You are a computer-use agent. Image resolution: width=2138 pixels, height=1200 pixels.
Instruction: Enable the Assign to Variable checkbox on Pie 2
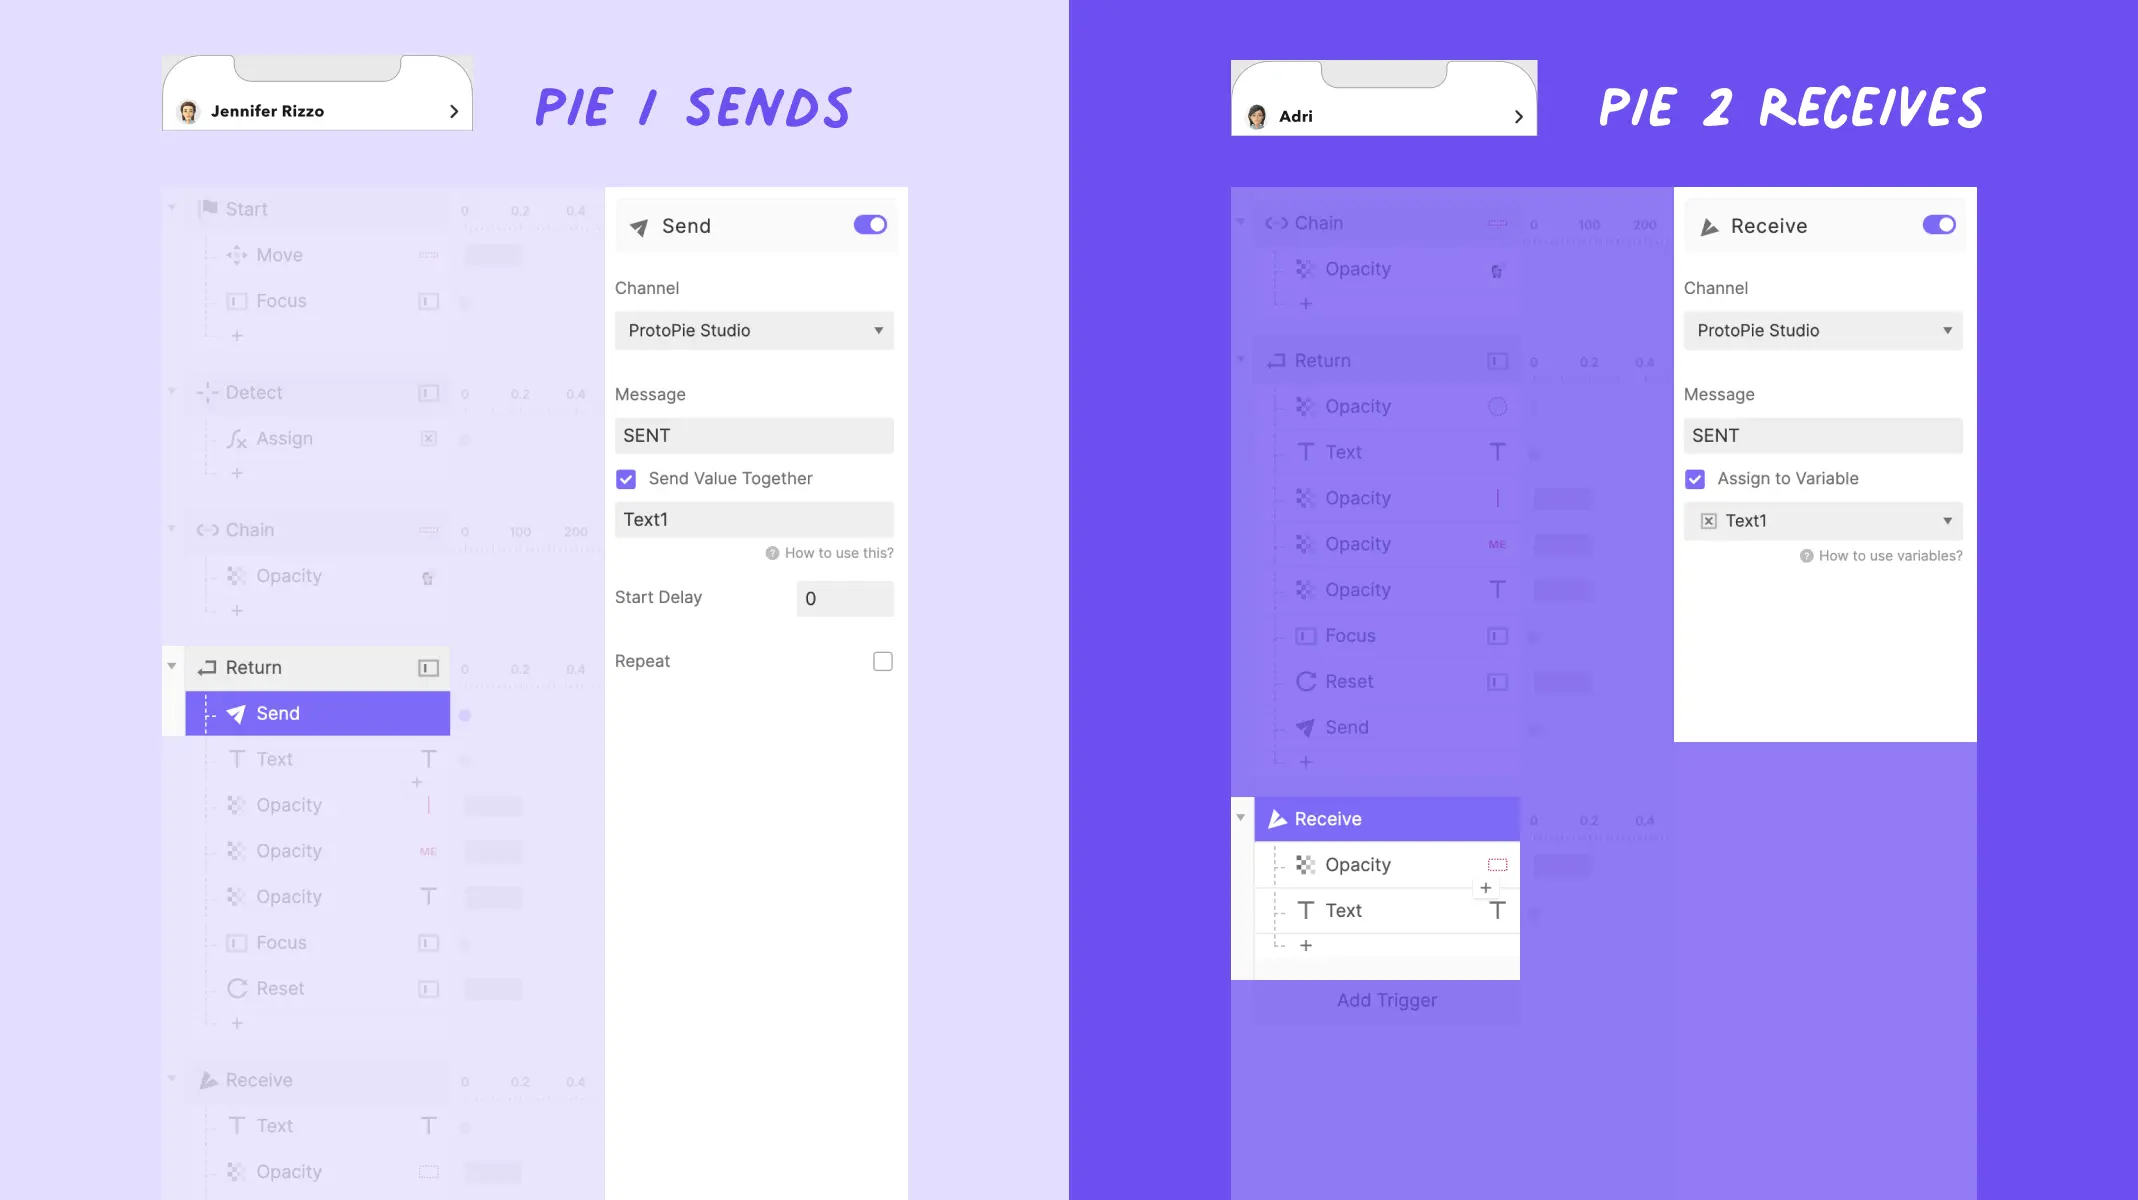pyautogui.click(x=1695, y=477)
